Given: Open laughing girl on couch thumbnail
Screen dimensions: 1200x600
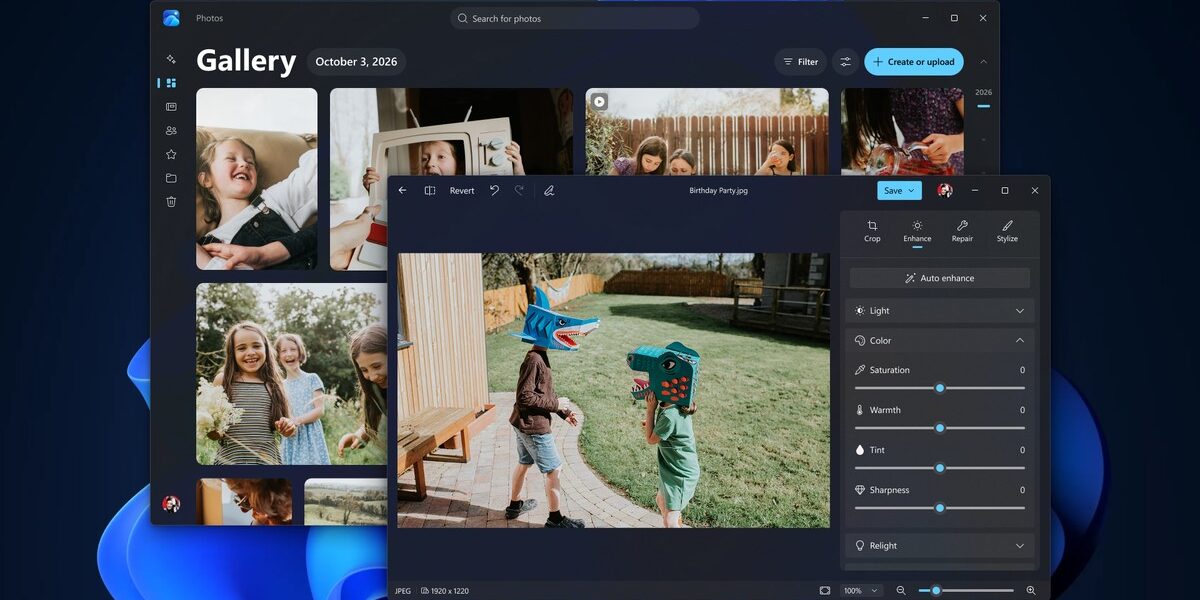Looking at the screenshot, I should (257, 179).
